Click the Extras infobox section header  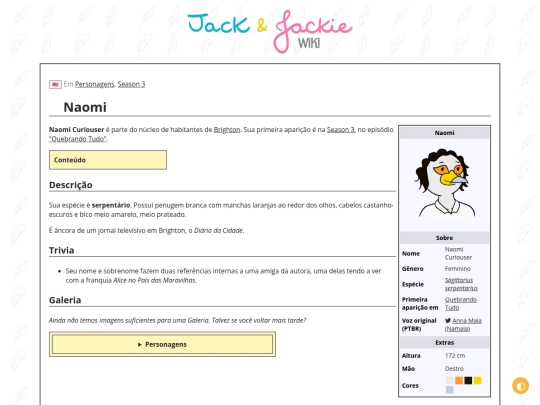point(444,342)
